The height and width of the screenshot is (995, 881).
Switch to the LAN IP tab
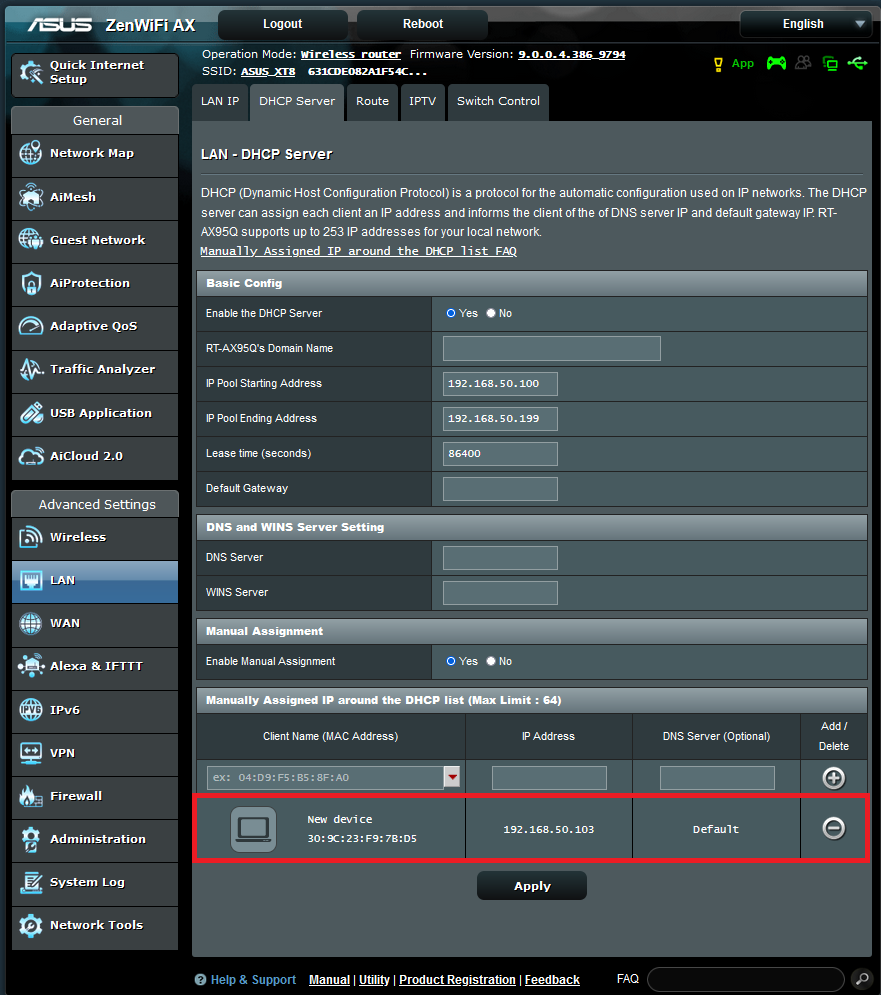[x=220, y=101]
